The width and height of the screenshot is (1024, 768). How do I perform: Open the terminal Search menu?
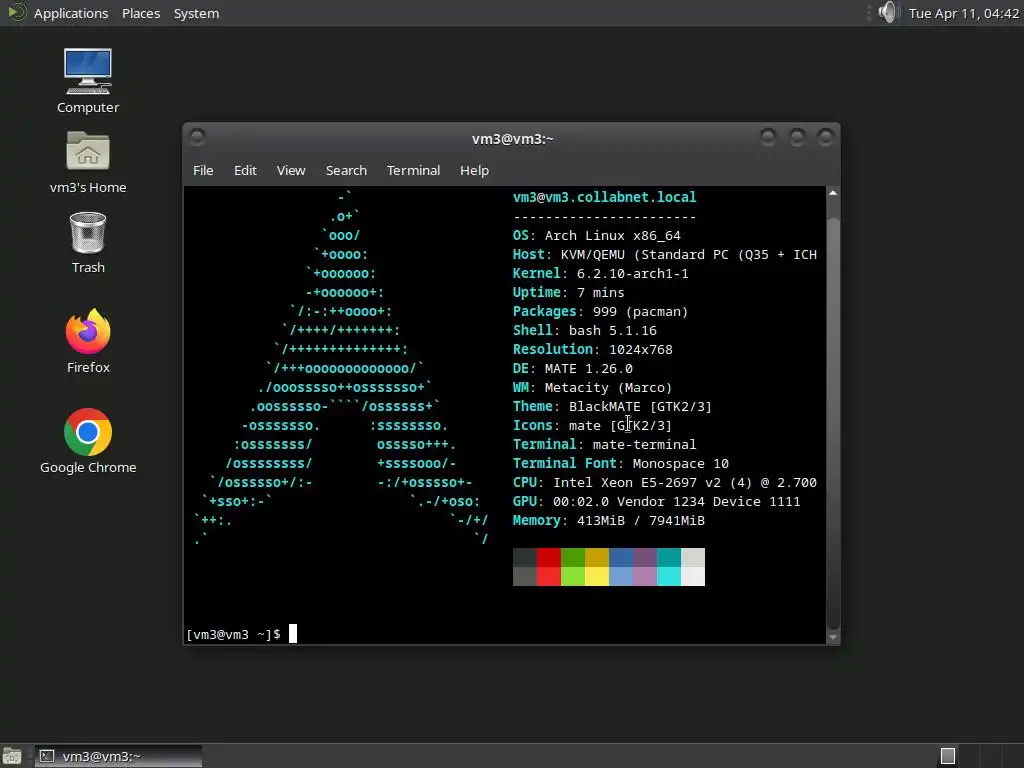(346, 170)
